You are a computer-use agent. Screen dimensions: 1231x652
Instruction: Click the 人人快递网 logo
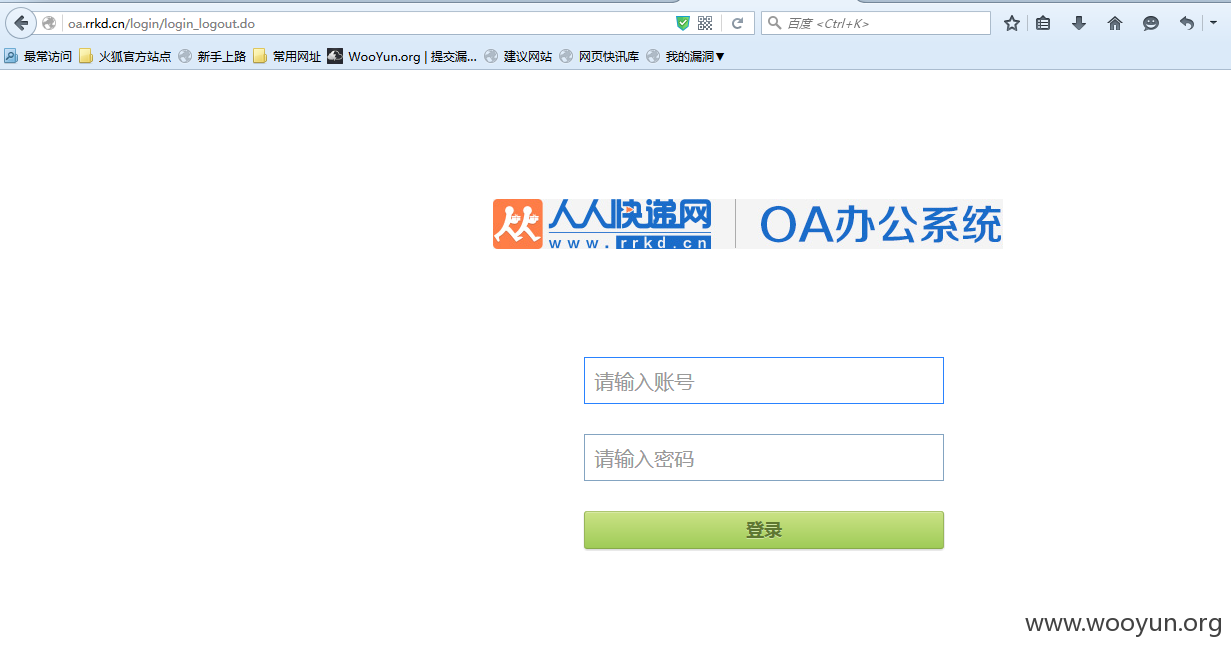tap(602, 223)
